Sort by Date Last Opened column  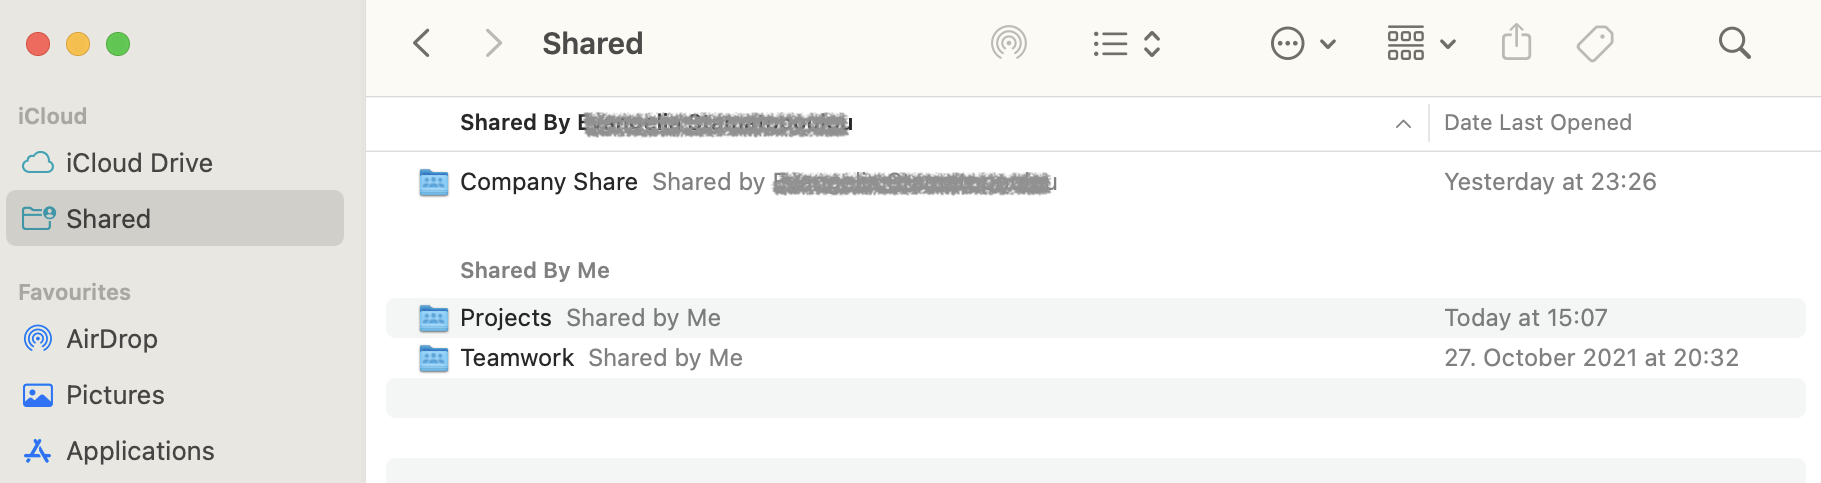(x=1537, y=123)
